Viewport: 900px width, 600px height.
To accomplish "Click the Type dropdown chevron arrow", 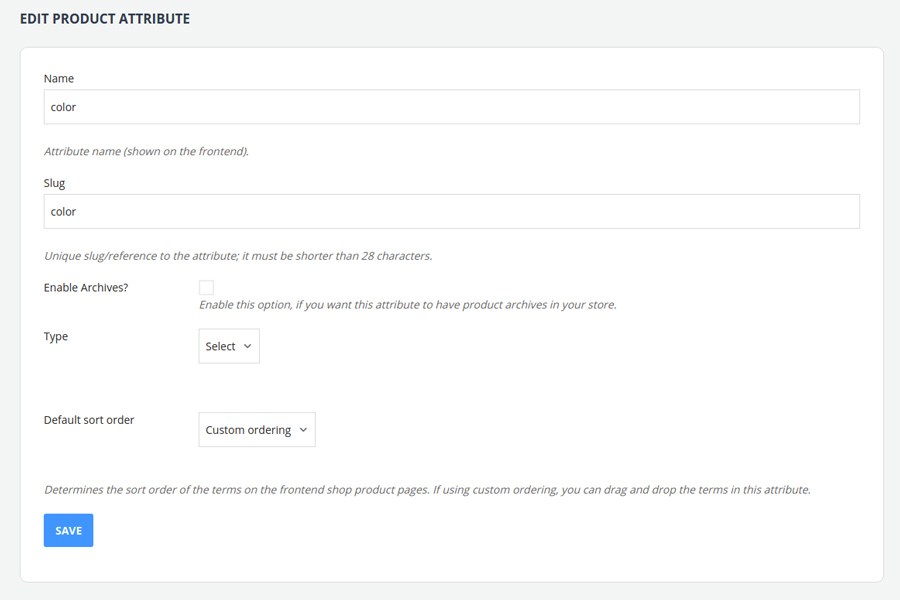I will (247, 346).
